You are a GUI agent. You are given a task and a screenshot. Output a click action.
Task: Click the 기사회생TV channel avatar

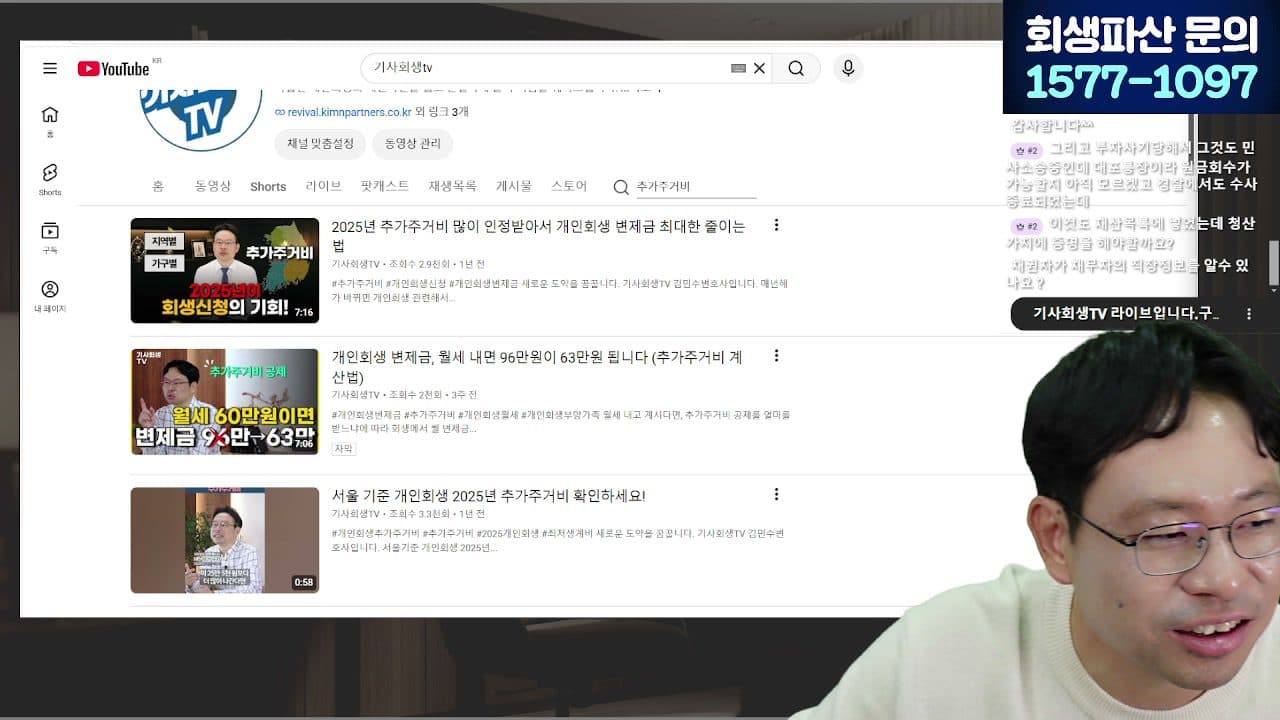coord(201,118)
